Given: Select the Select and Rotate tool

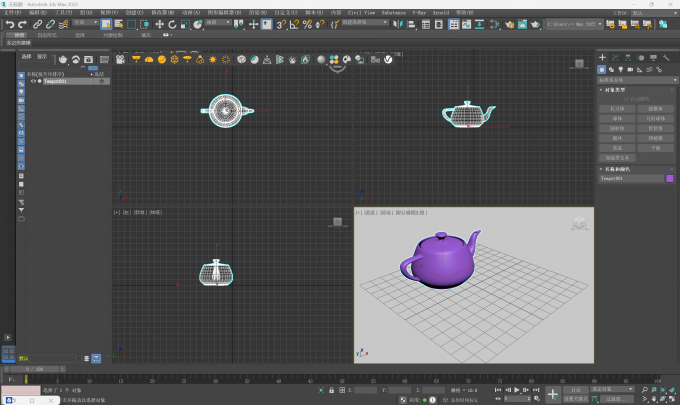Looking at the screenshot, I should 172,24.
